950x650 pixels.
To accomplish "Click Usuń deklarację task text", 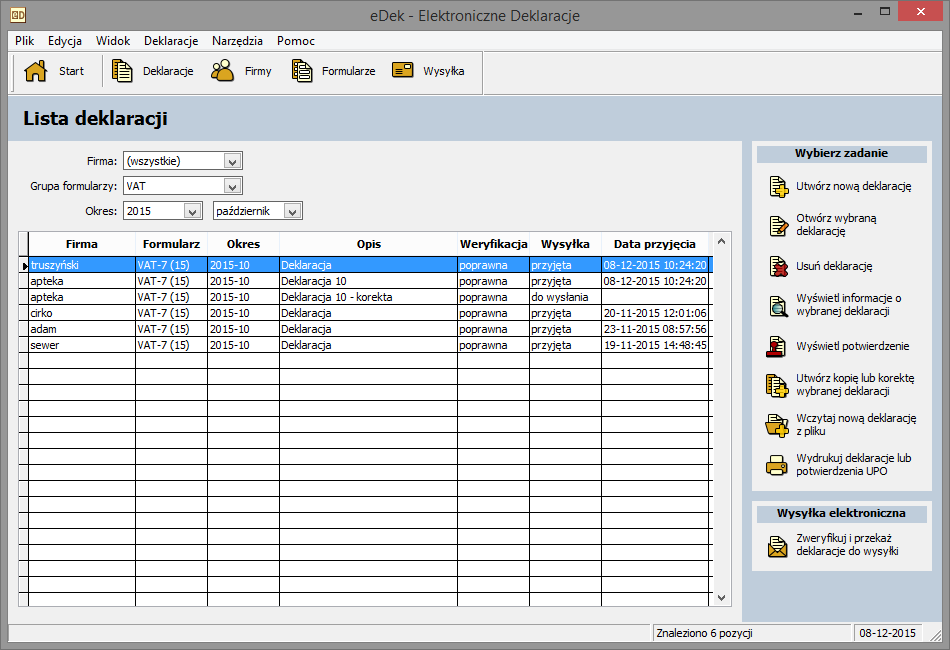I will 834,266.
